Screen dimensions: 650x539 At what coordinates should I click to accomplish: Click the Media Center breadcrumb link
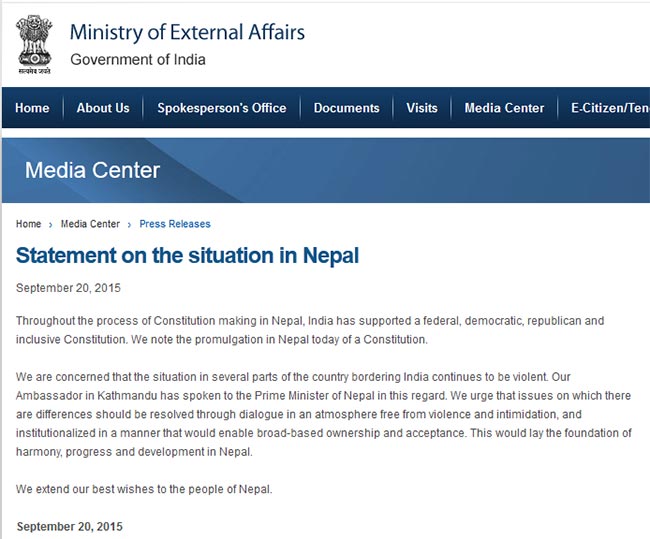(x=90, y=224)
